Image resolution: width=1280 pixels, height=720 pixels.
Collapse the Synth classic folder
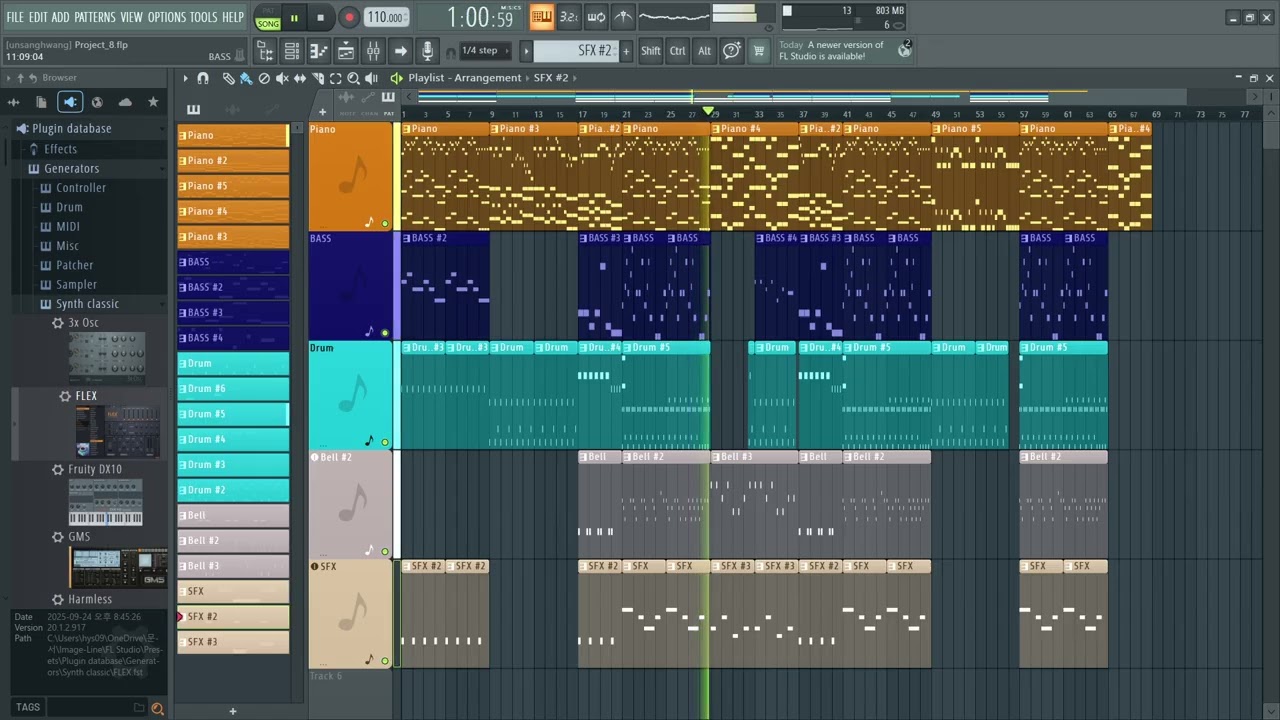coord(87,304)
